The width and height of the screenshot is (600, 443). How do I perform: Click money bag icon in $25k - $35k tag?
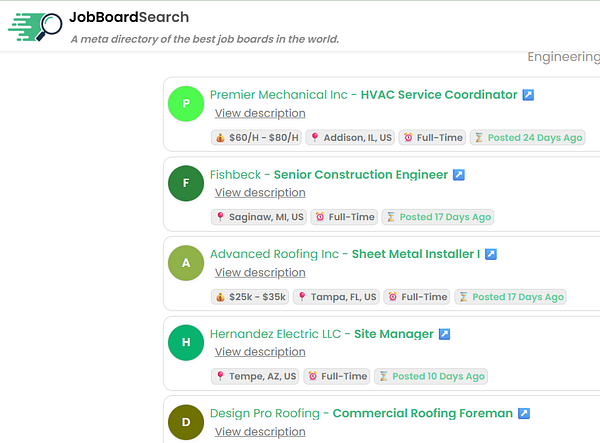(220, 297)
